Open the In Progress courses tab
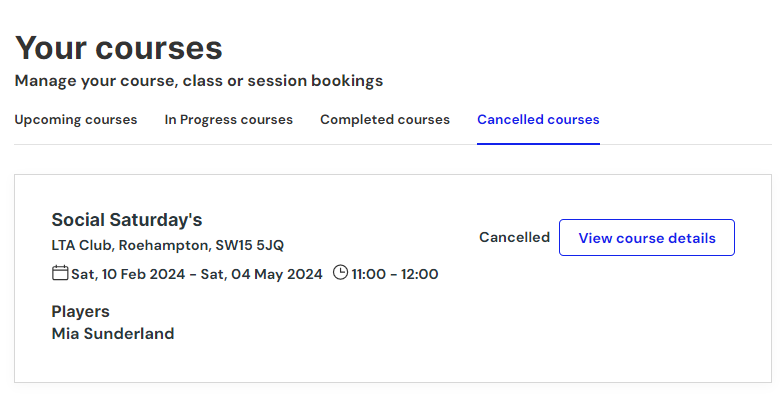 click(x=229, y=120)
